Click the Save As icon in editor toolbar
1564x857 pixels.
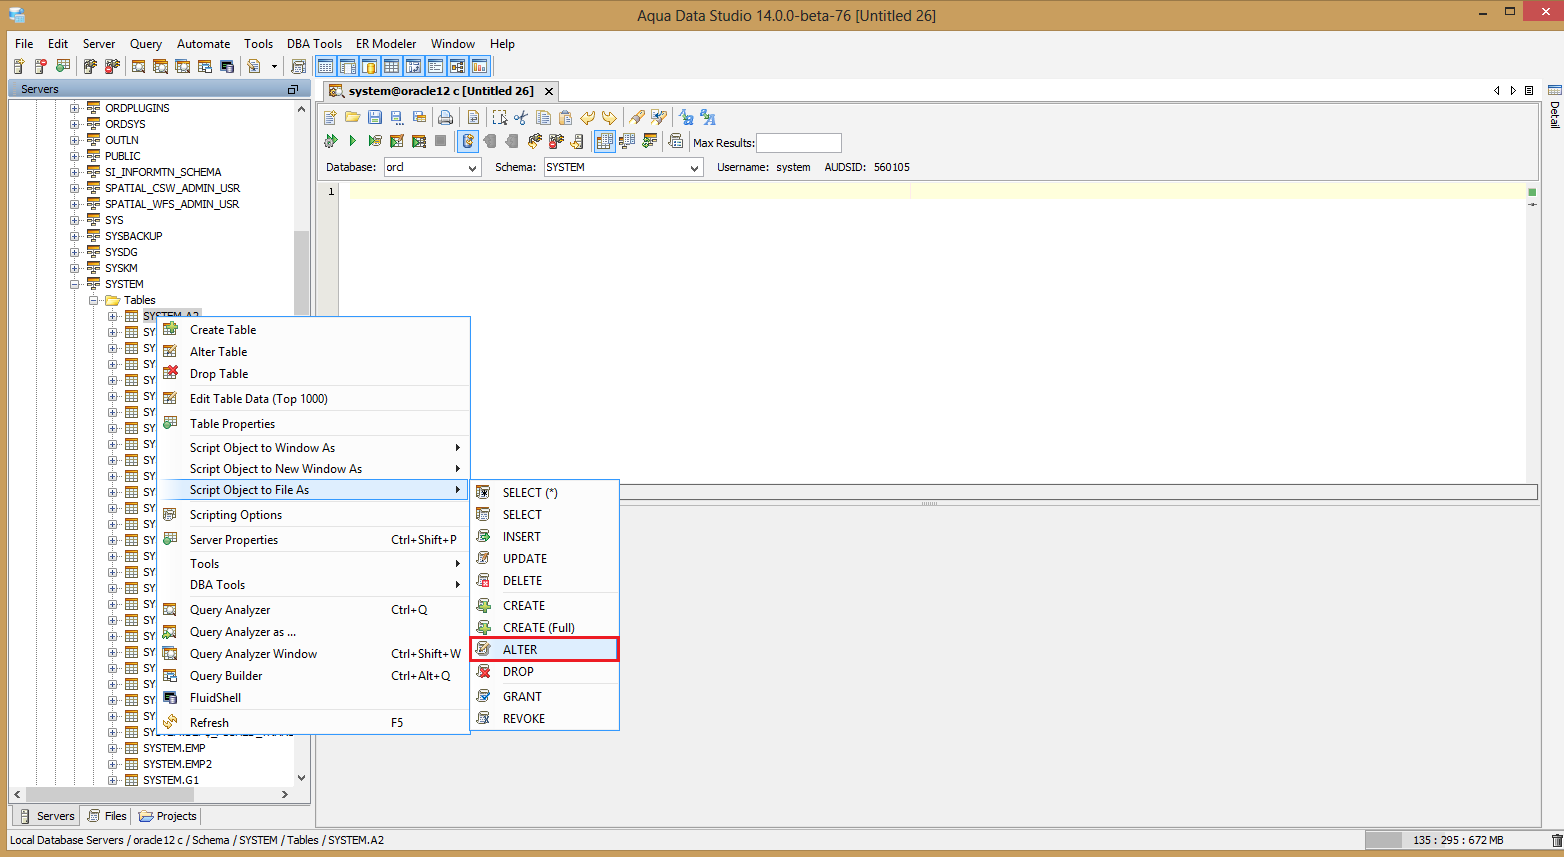(397, 117)
